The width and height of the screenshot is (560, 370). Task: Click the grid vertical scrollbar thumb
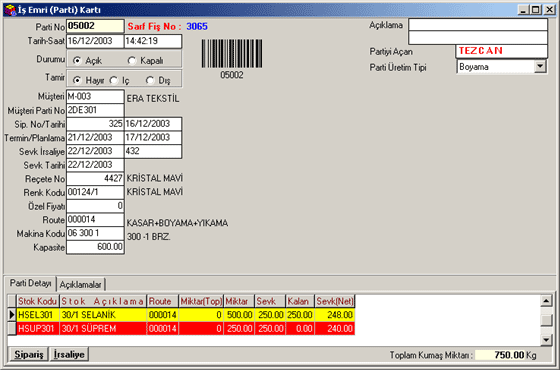click(x=546, y=320)
